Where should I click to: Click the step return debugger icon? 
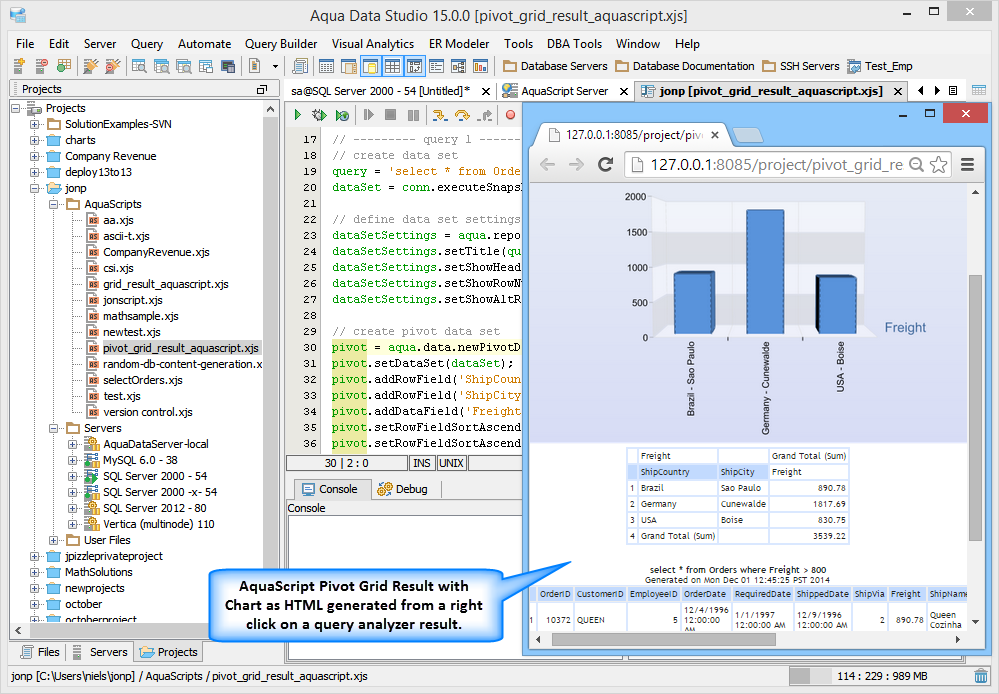(x=485, y=115)
